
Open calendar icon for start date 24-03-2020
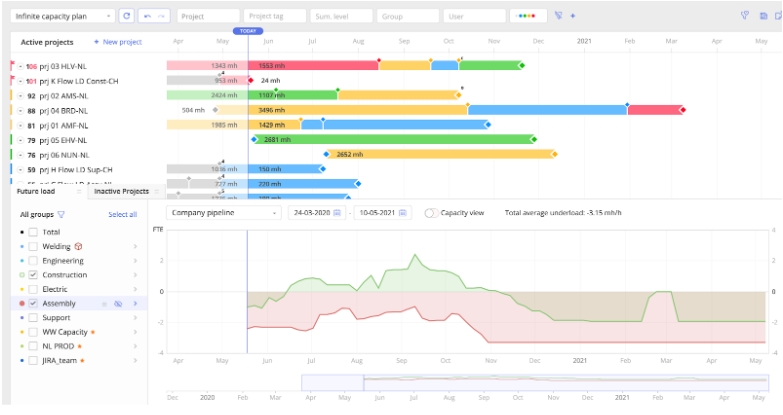pos(337,213)
